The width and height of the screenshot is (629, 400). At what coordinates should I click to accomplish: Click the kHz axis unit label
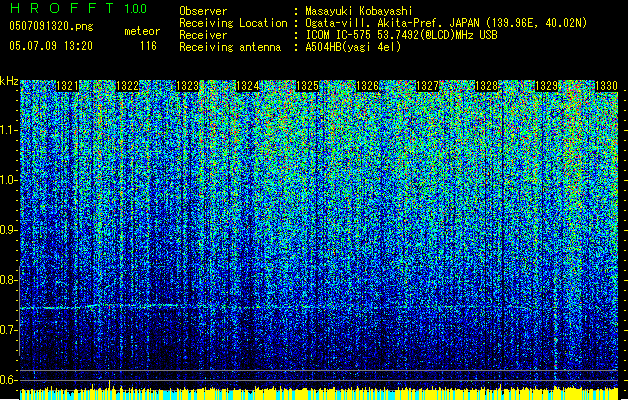pyautogui.click(x=9, y=81)
